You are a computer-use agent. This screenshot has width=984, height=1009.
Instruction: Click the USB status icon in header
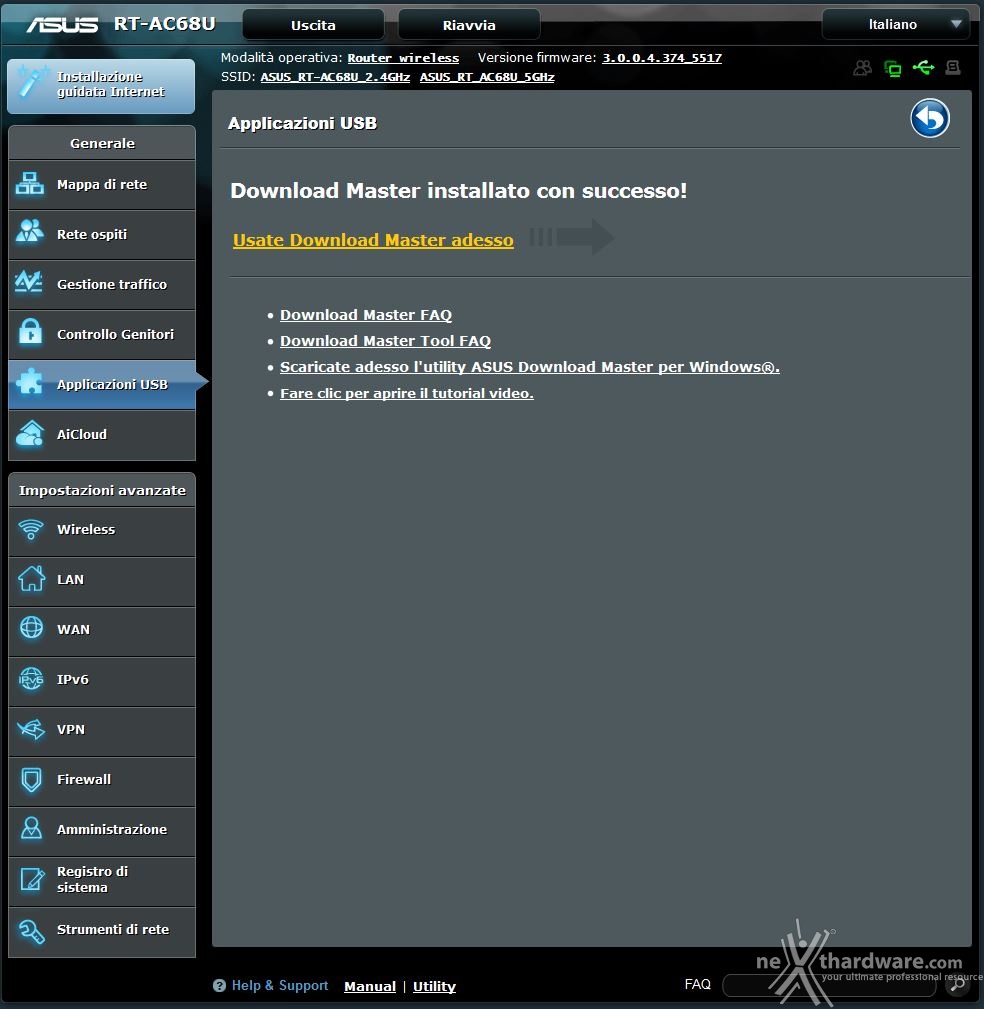click(x=924, y=68)
